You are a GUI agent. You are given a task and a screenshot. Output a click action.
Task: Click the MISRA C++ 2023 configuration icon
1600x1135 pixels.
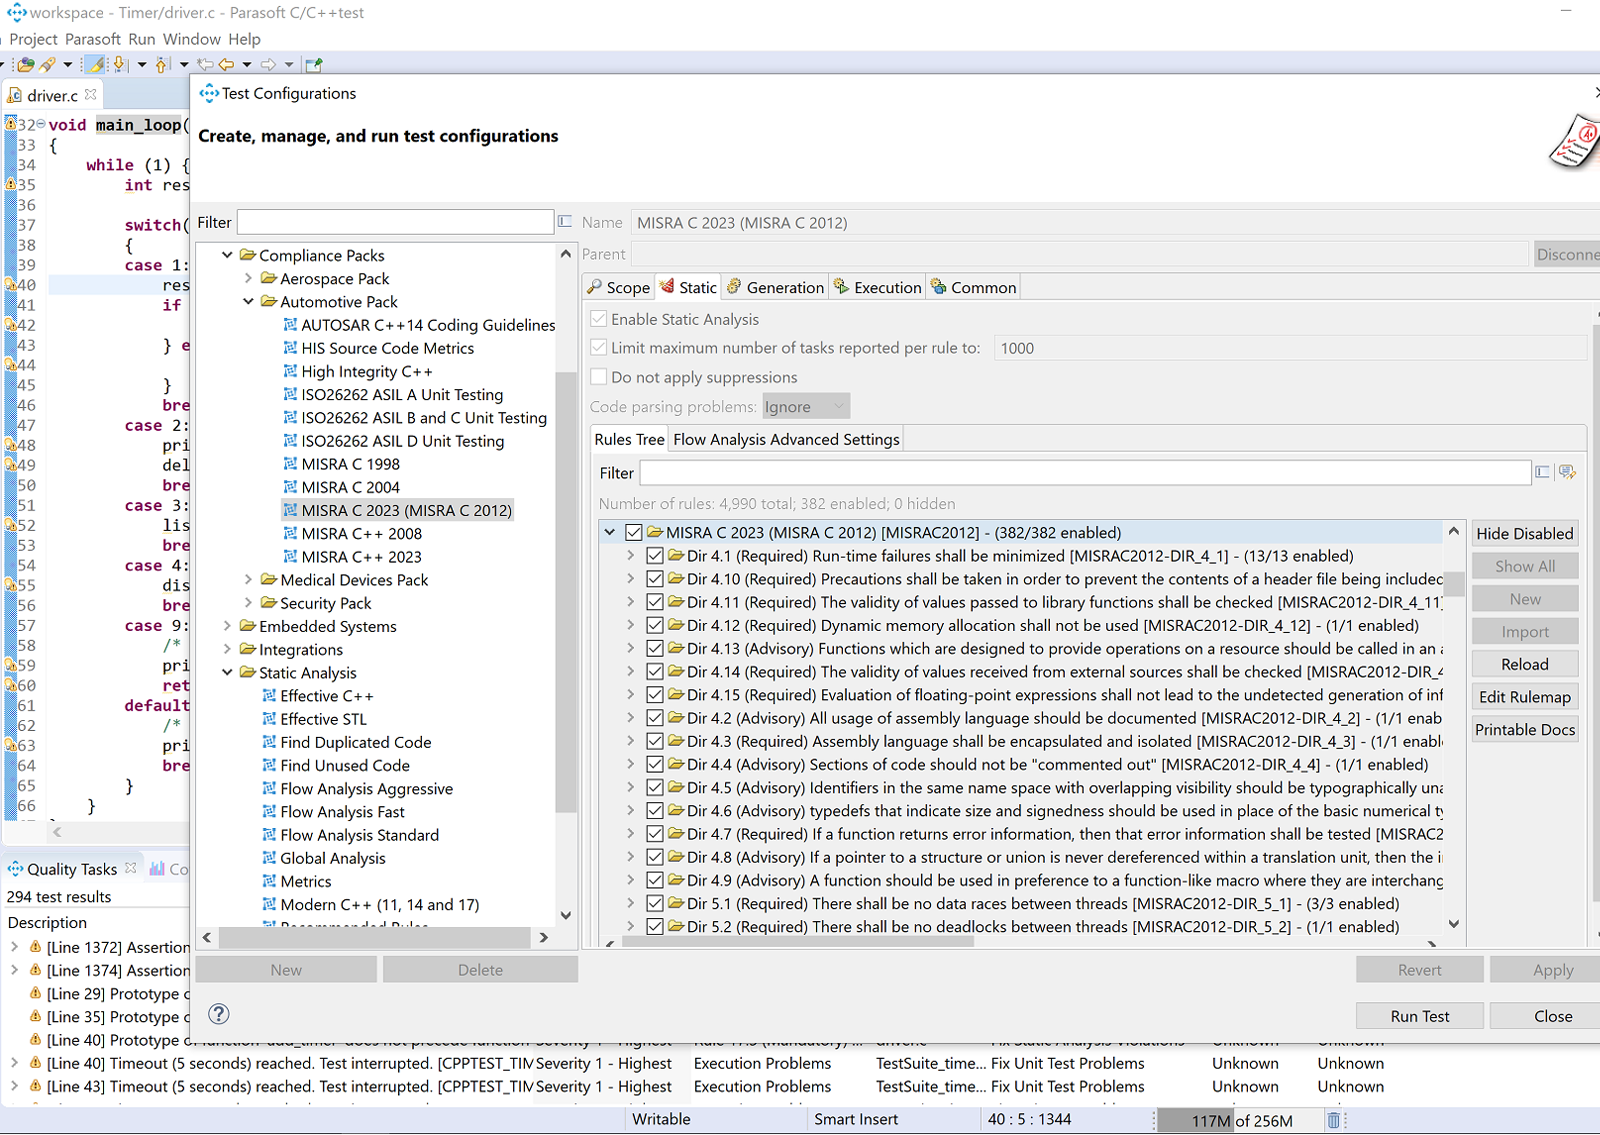[x=290, y=557]
